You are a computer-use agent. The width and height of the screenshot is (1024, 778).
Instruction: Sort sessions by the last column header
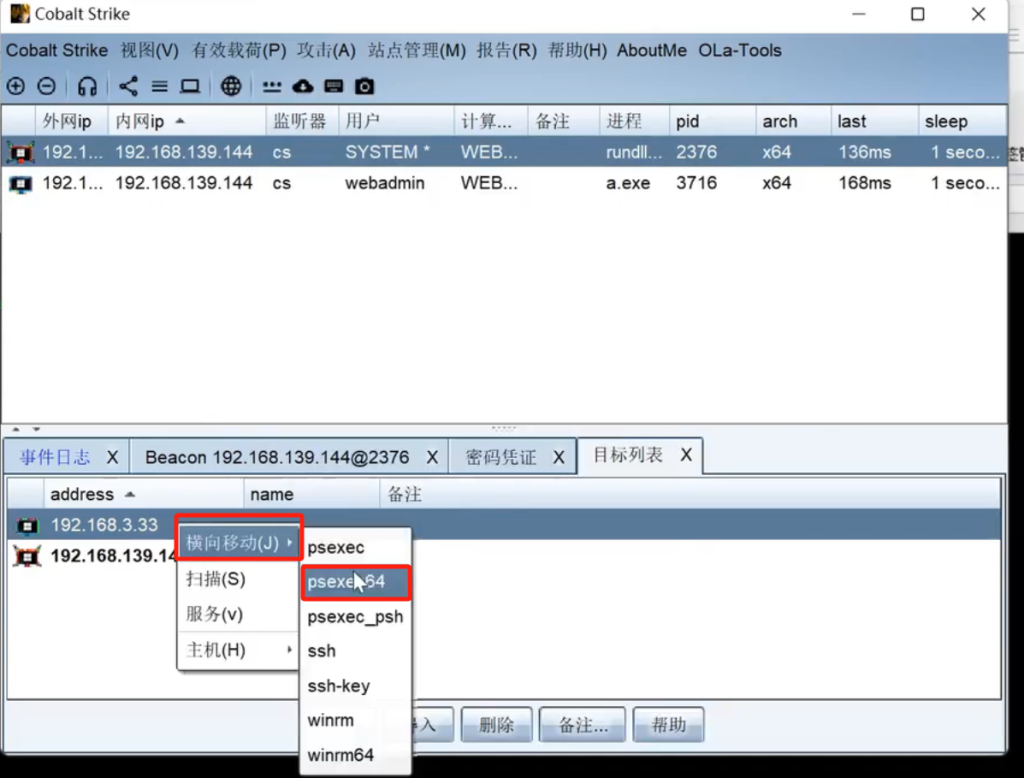(874, 121)
